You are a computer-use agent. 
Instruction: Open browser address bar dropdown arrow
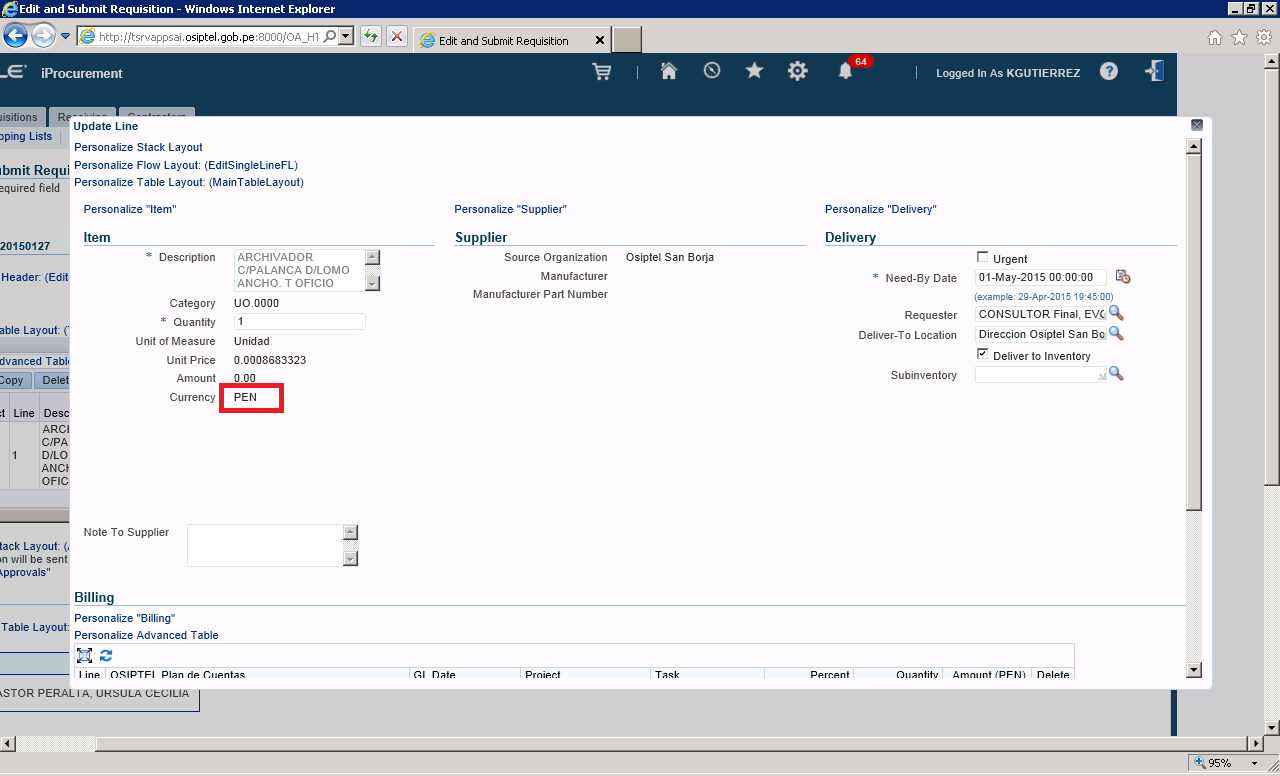346,36
